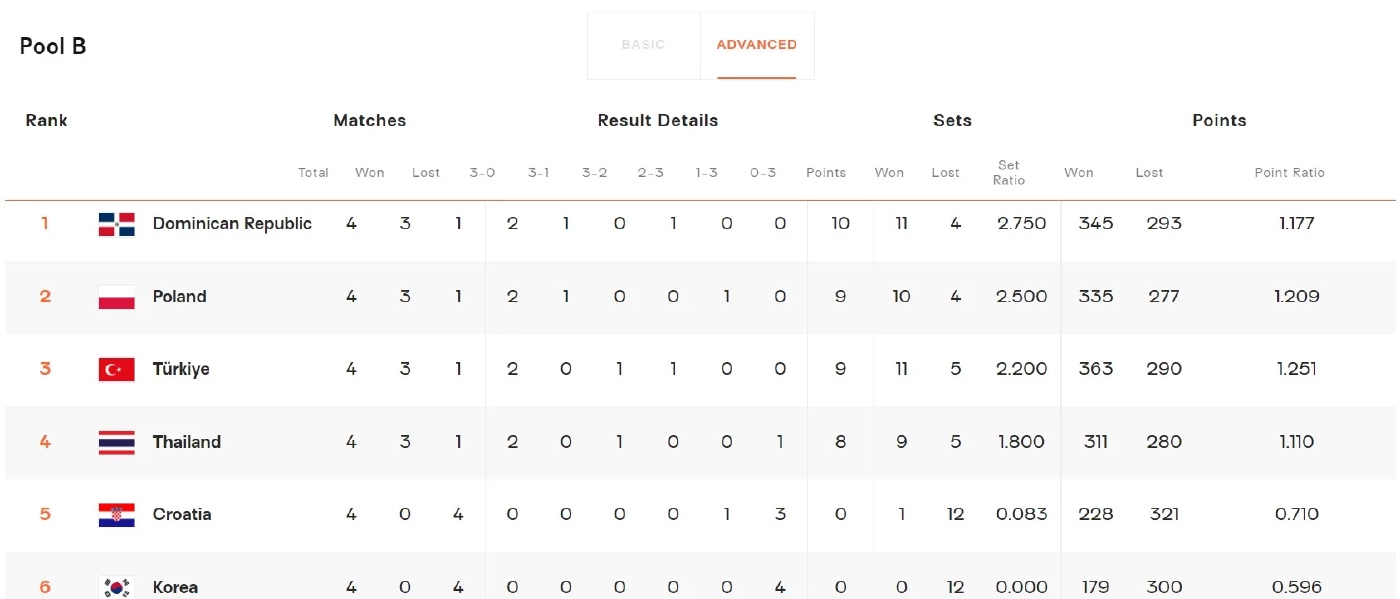
Task: Open the Poland team link
Action: tap(180, 297)
